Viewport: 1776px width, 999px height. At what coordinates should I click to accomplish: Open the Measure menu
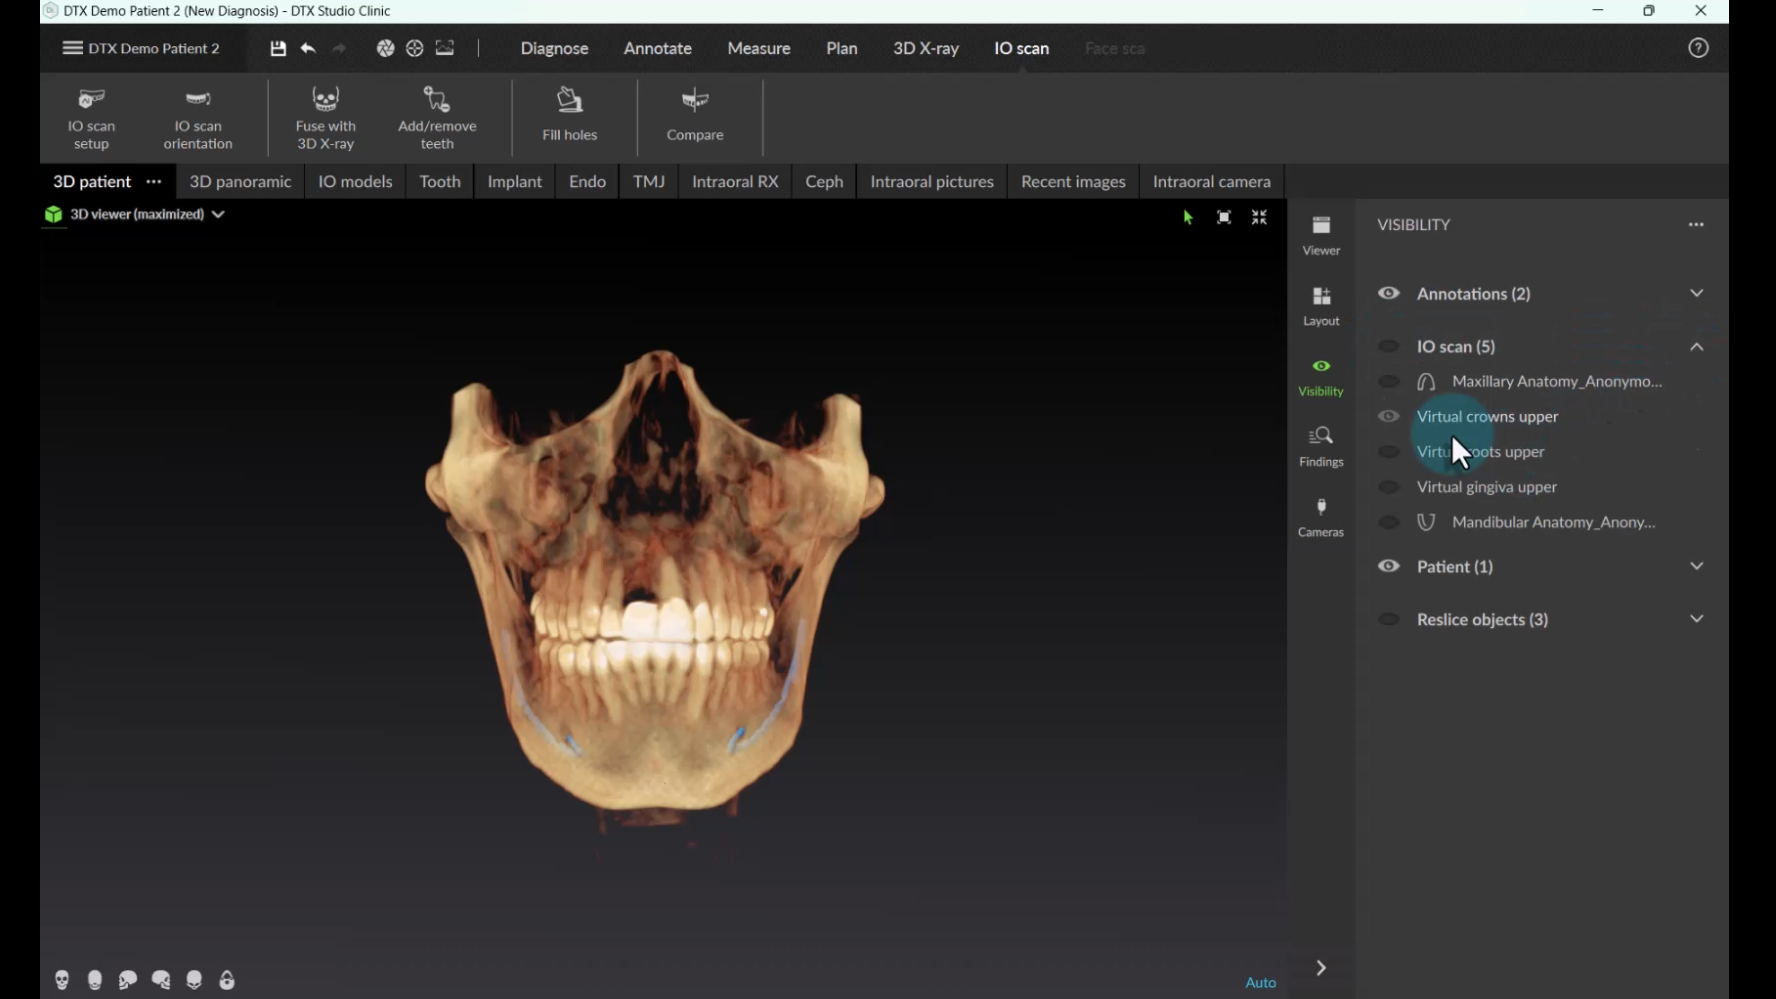pos(758,48)
